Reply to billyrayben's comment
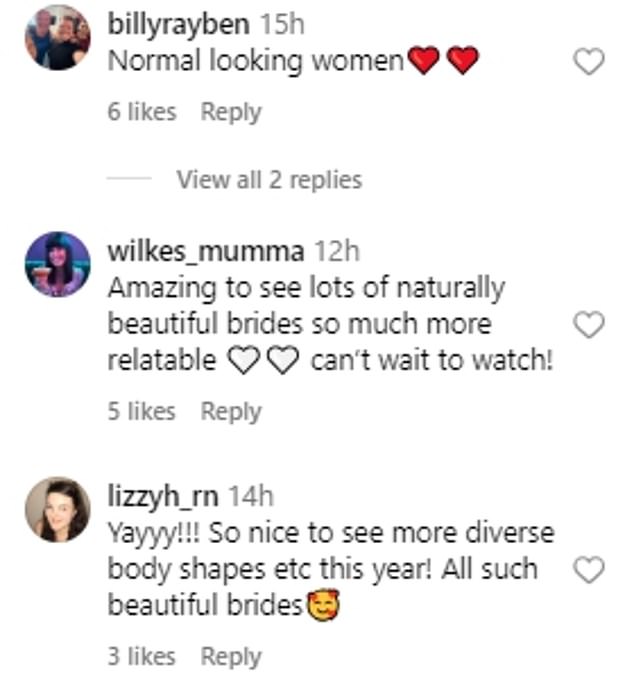This screenshot has width=634, height=690. [230, 112]
